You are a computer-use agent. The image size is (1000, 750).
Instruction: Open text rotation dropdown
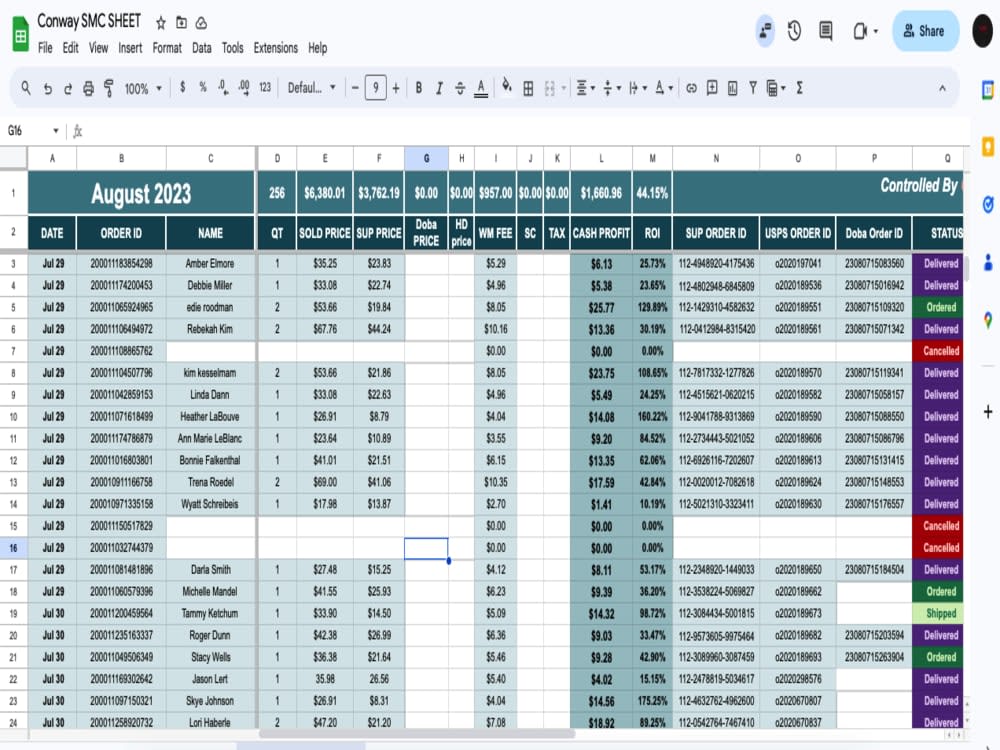point(663,88)
